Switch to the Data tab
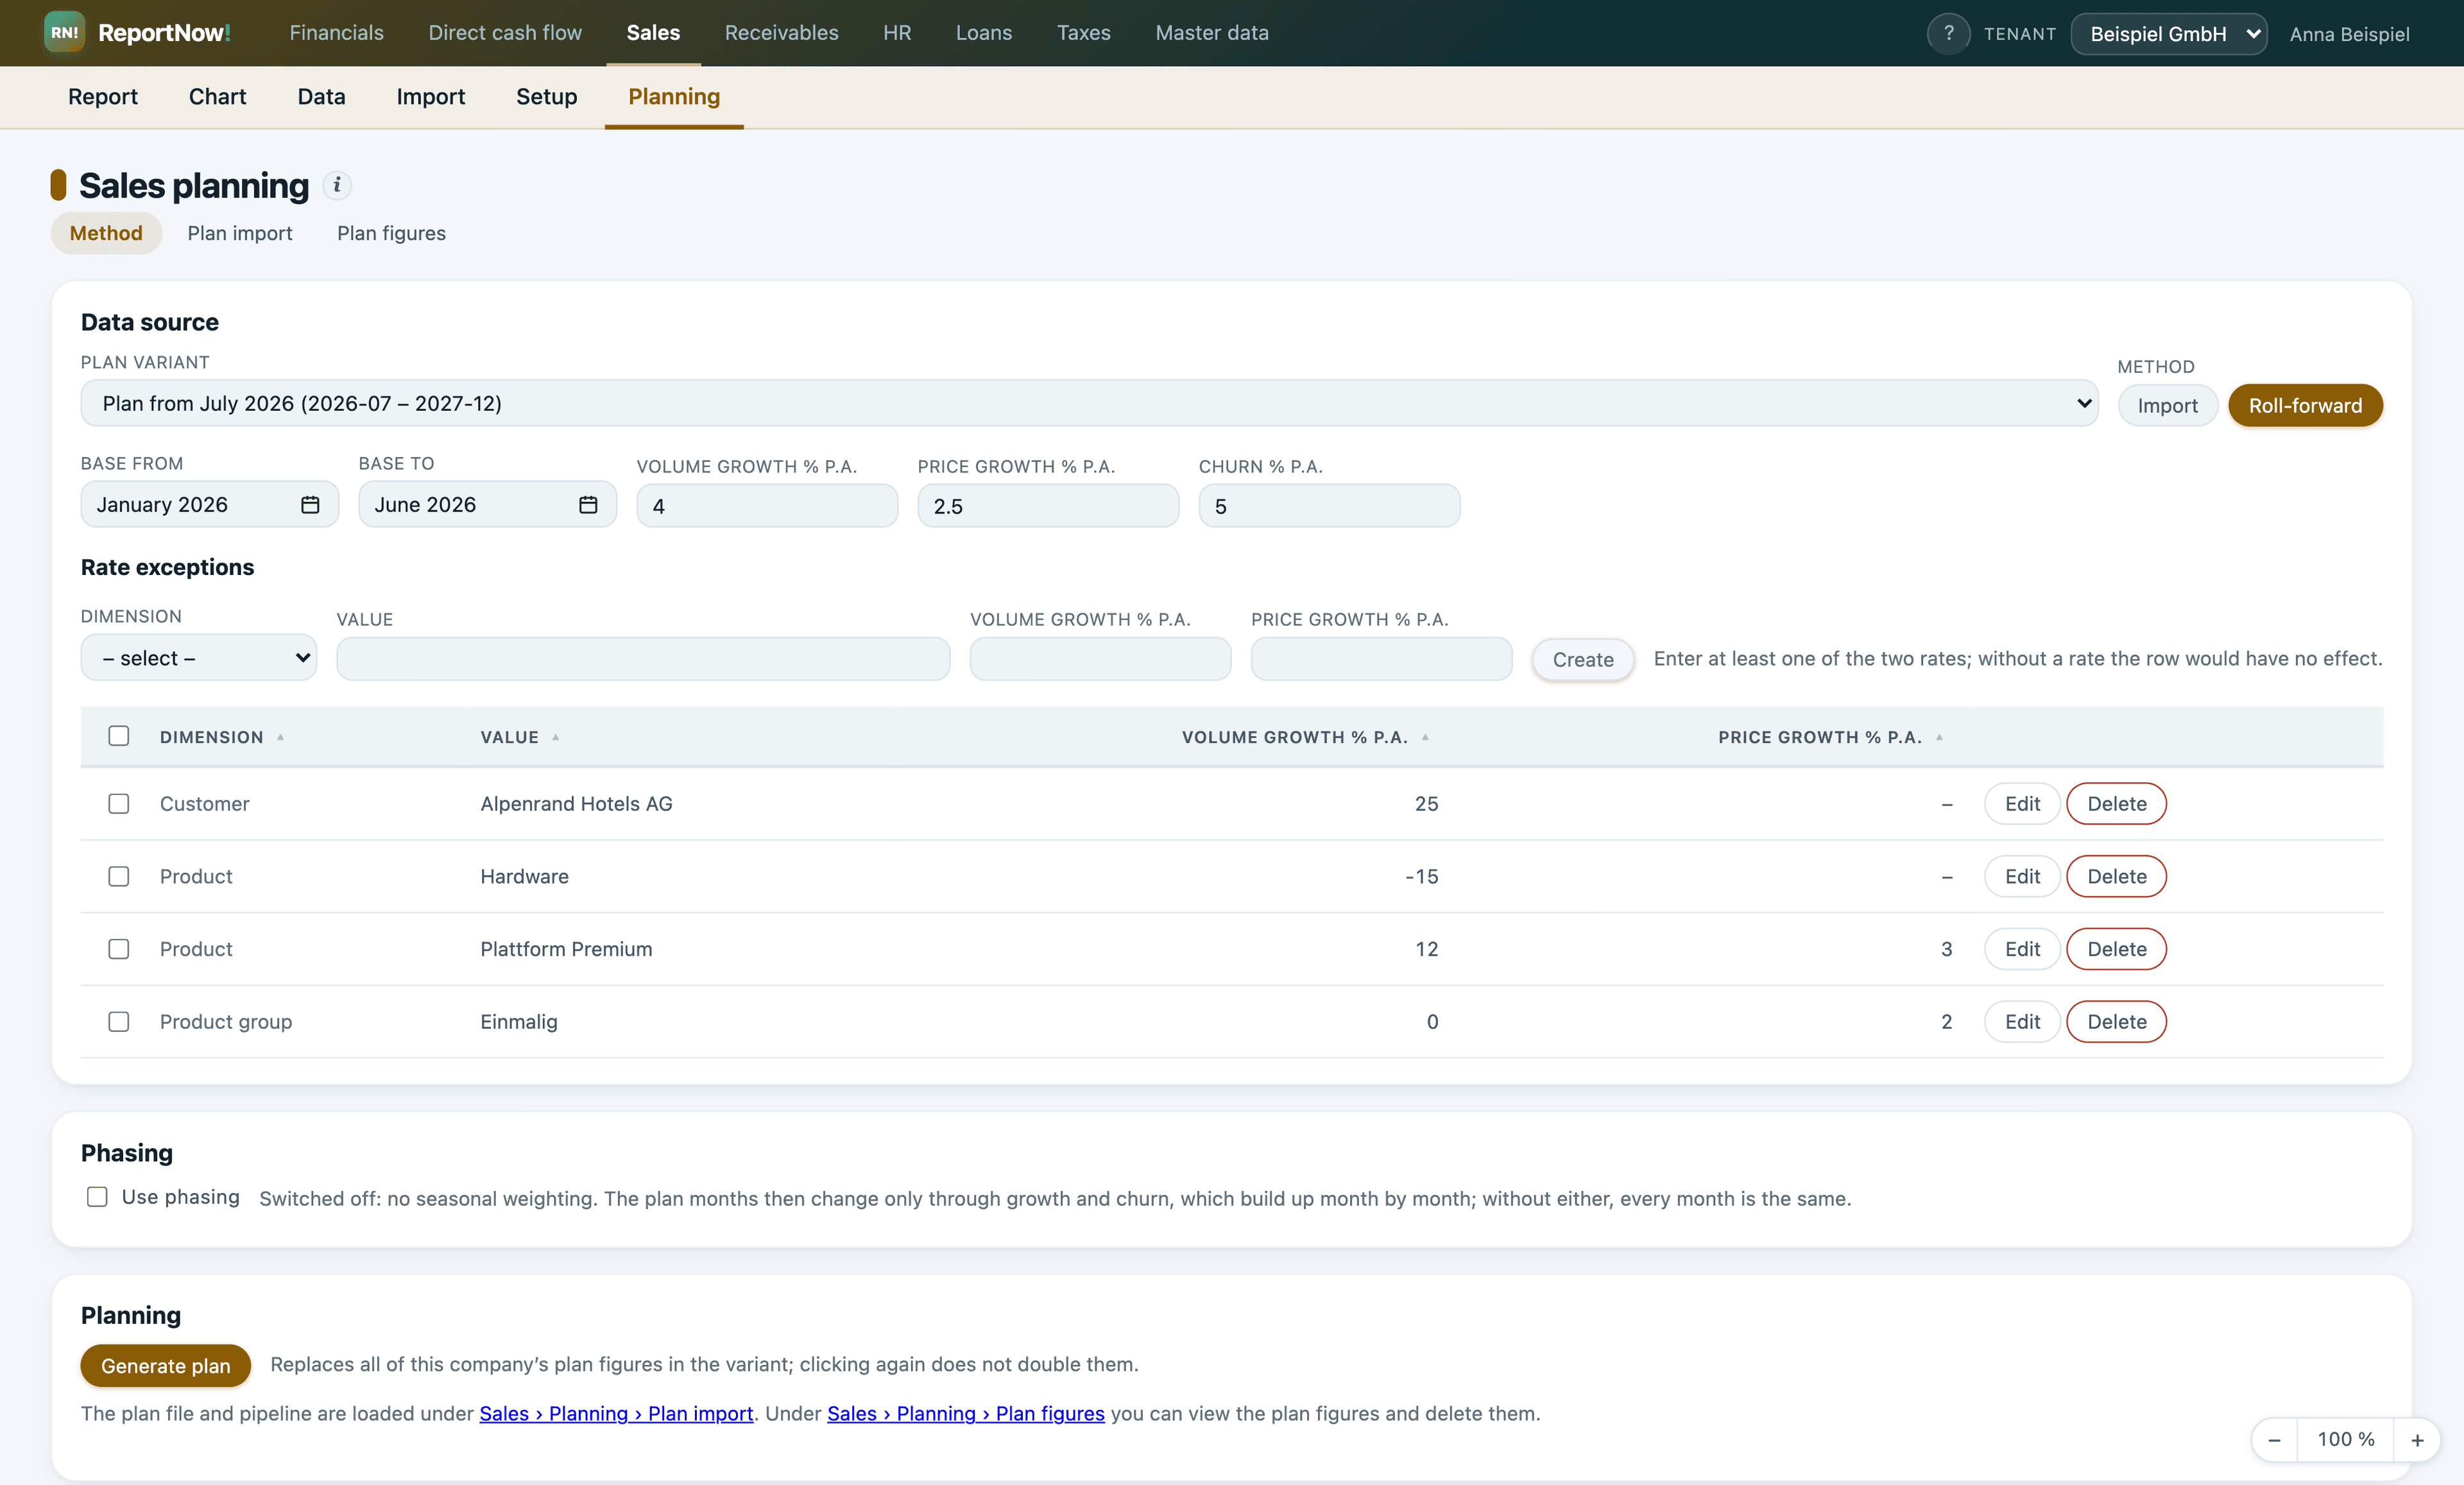The image size is (2464, 1485). [x=321, y=97]
